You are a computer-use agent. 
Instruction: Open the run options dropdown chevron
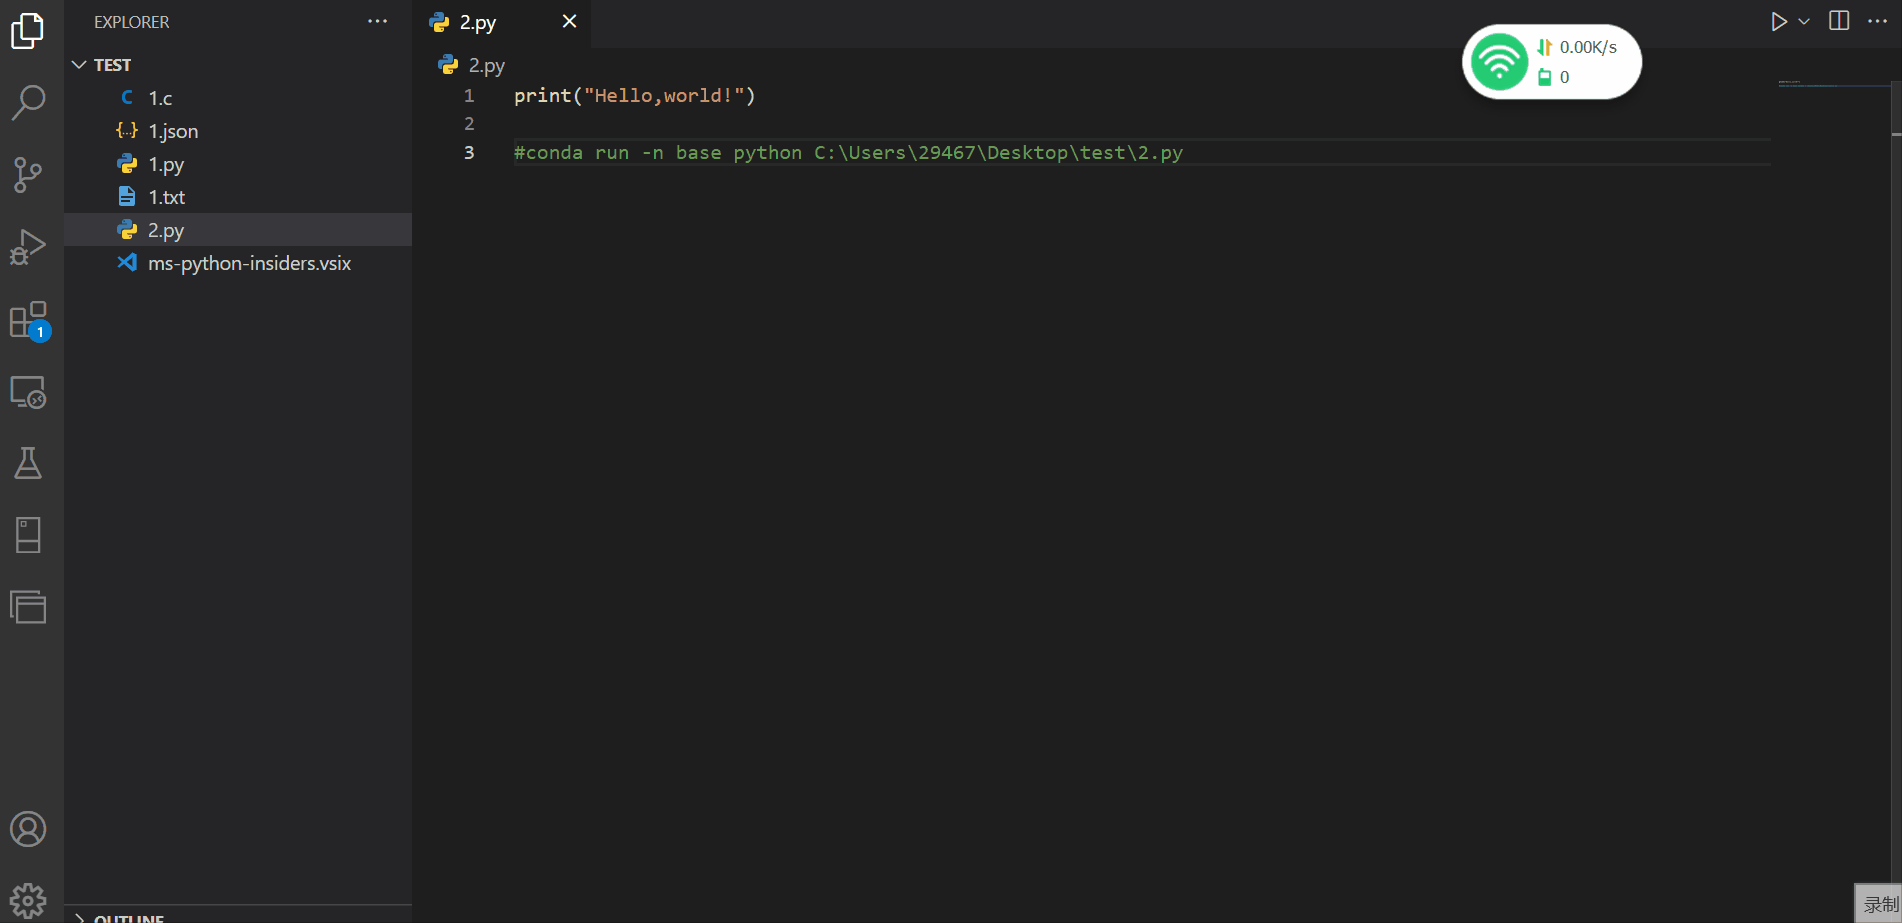(x=1802, y=21)
